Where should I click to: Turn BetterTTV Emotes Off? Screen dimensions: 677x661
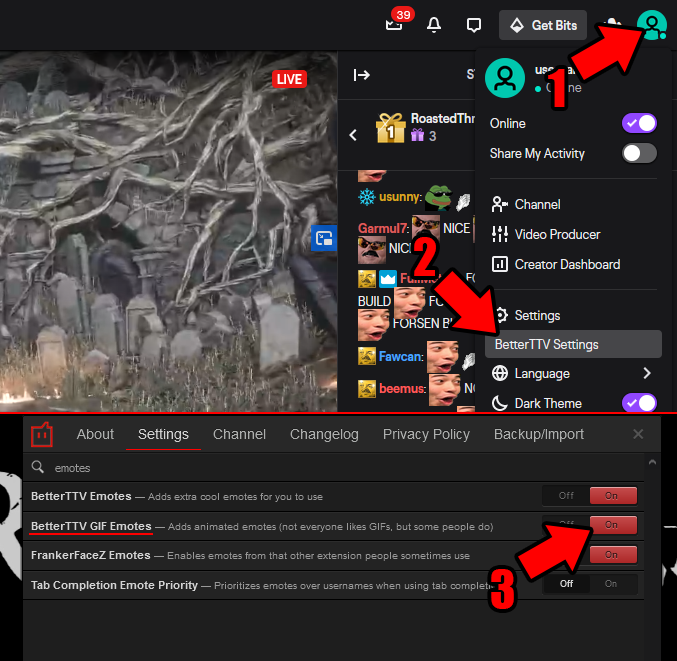tap(566, 496)
